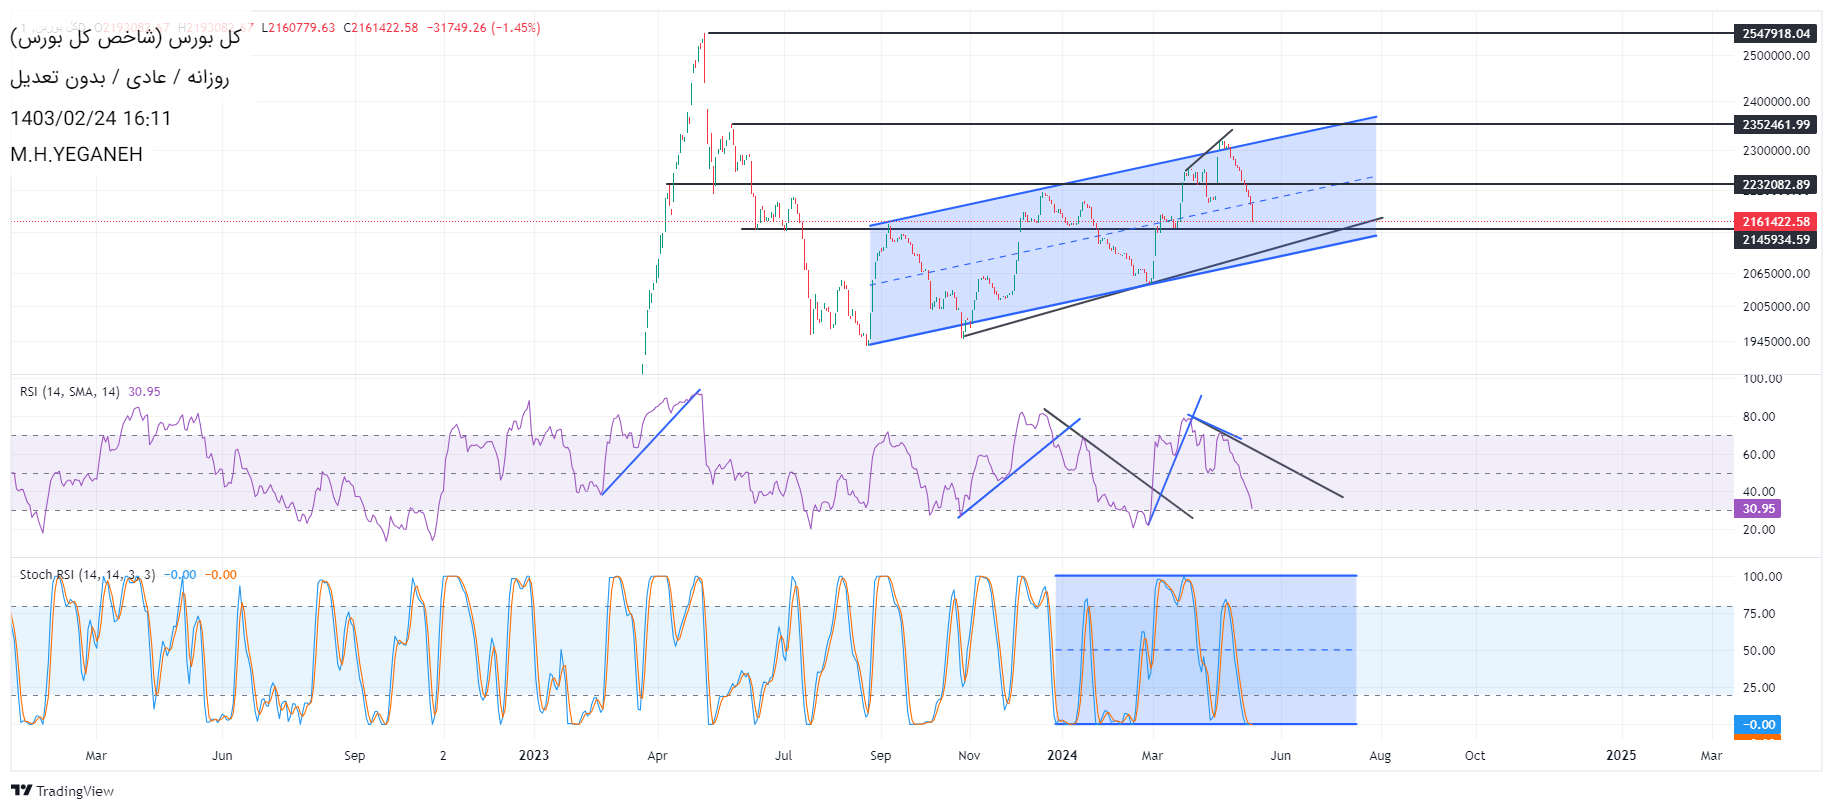Click the closing price value in OHLC legend
The image size is (1833, 810).
pos(381,28)
